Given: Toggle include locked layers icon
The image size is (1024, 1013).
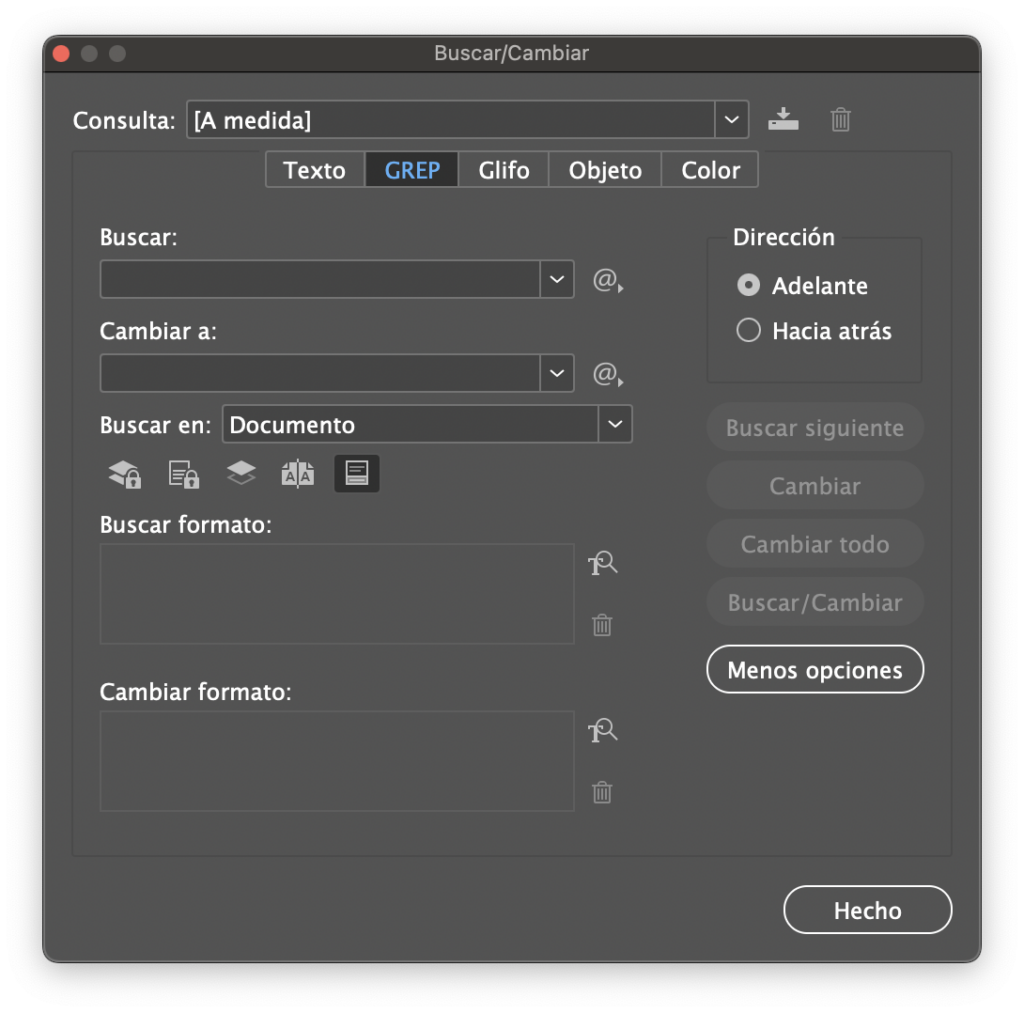Looking at the screenshot, I should (125, 474).
